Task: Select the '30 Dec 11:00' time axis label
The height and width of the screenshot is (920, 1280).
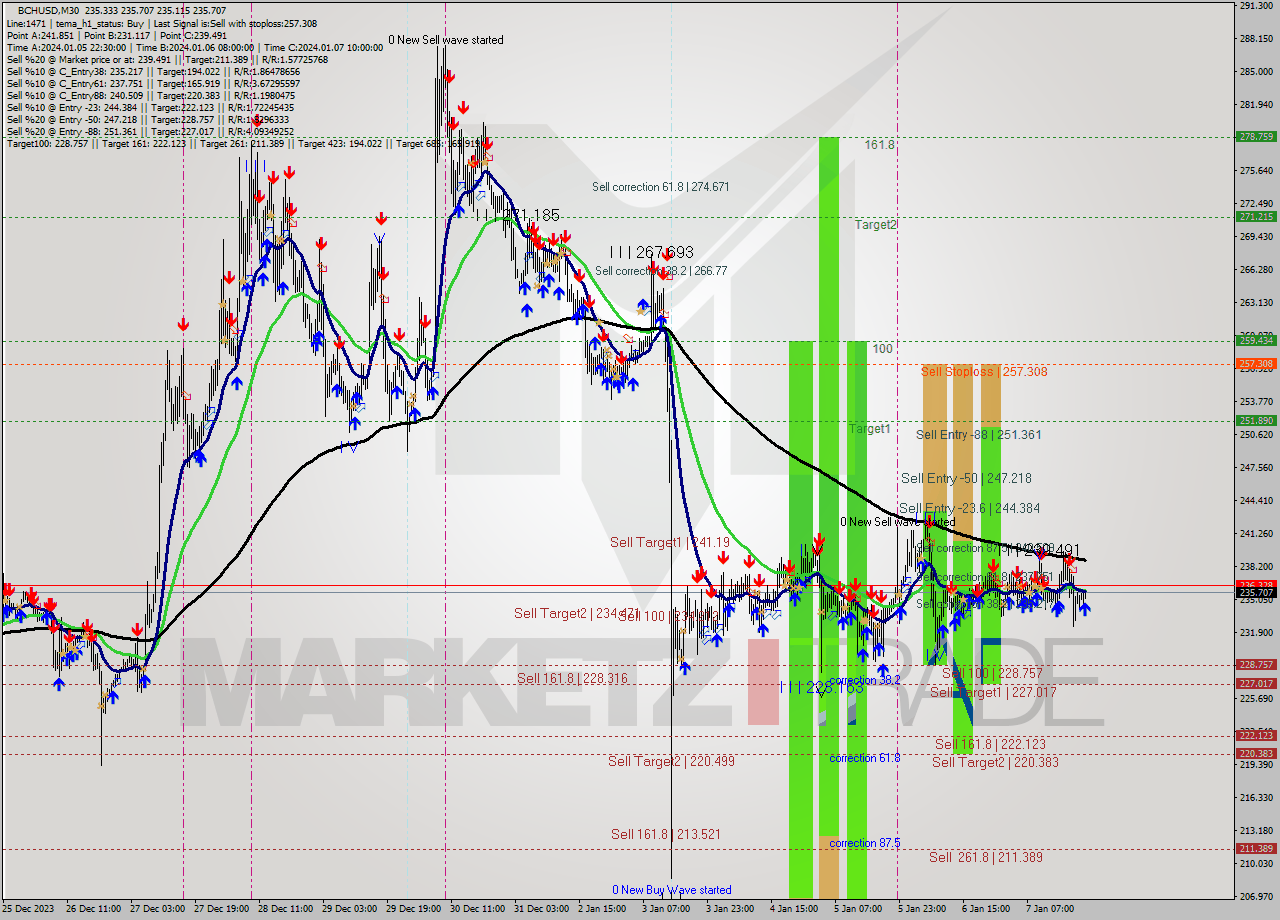Action: coord(480,909)
